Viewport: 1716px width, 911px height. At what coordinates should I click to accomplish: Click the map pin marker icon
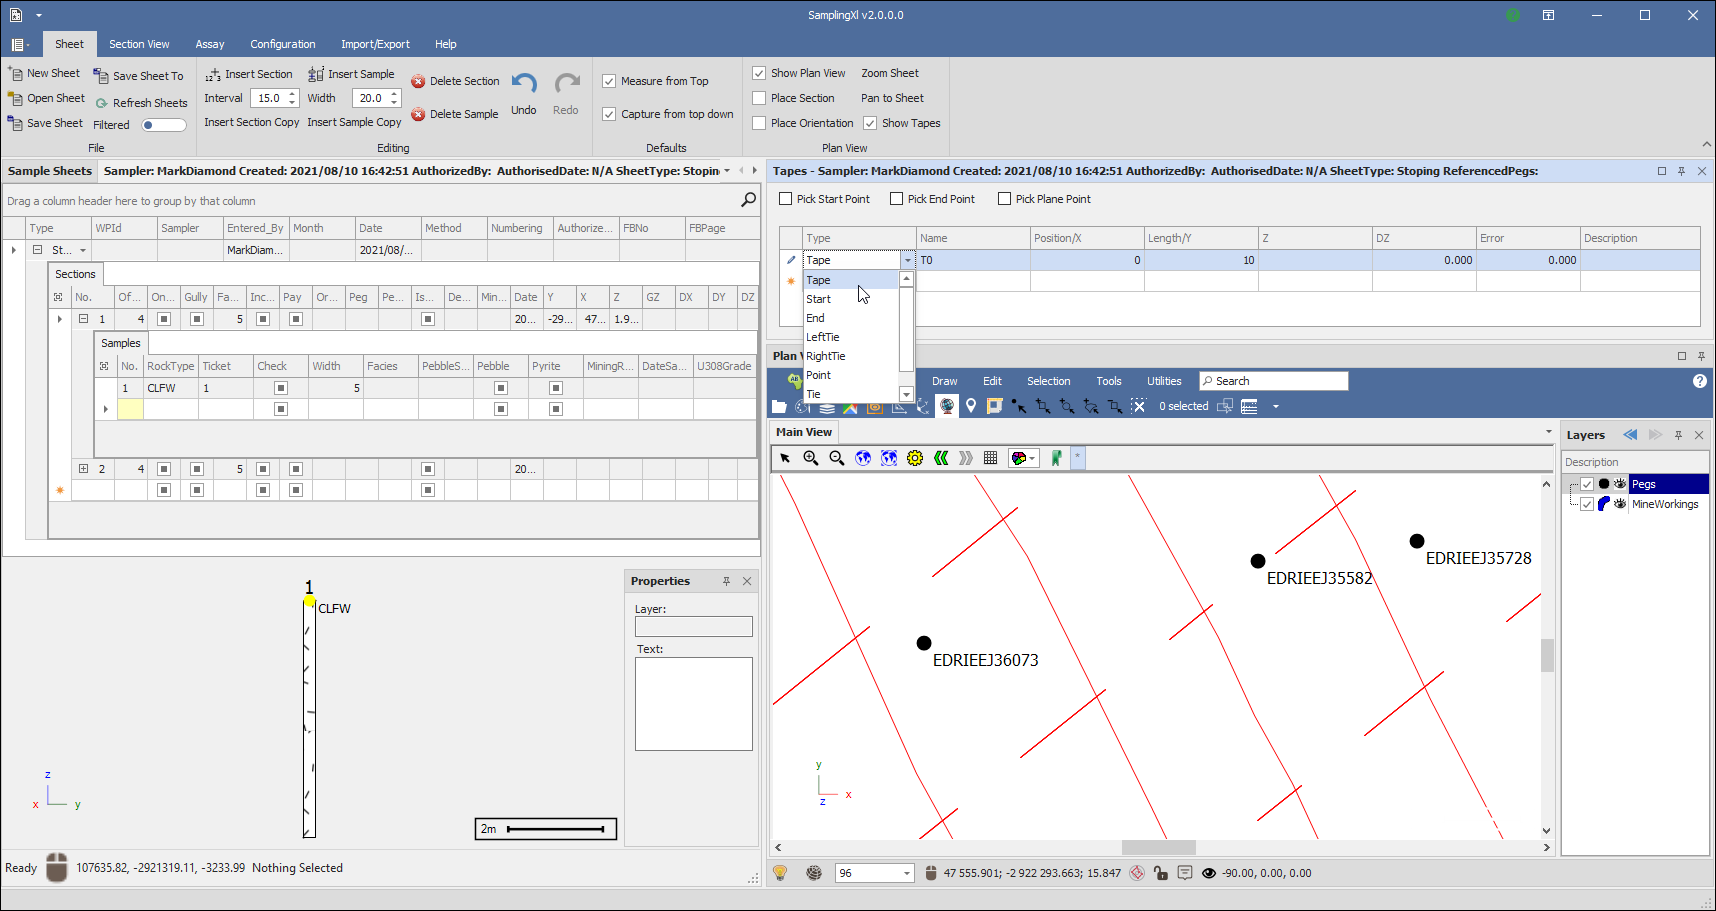pos(970,406)
